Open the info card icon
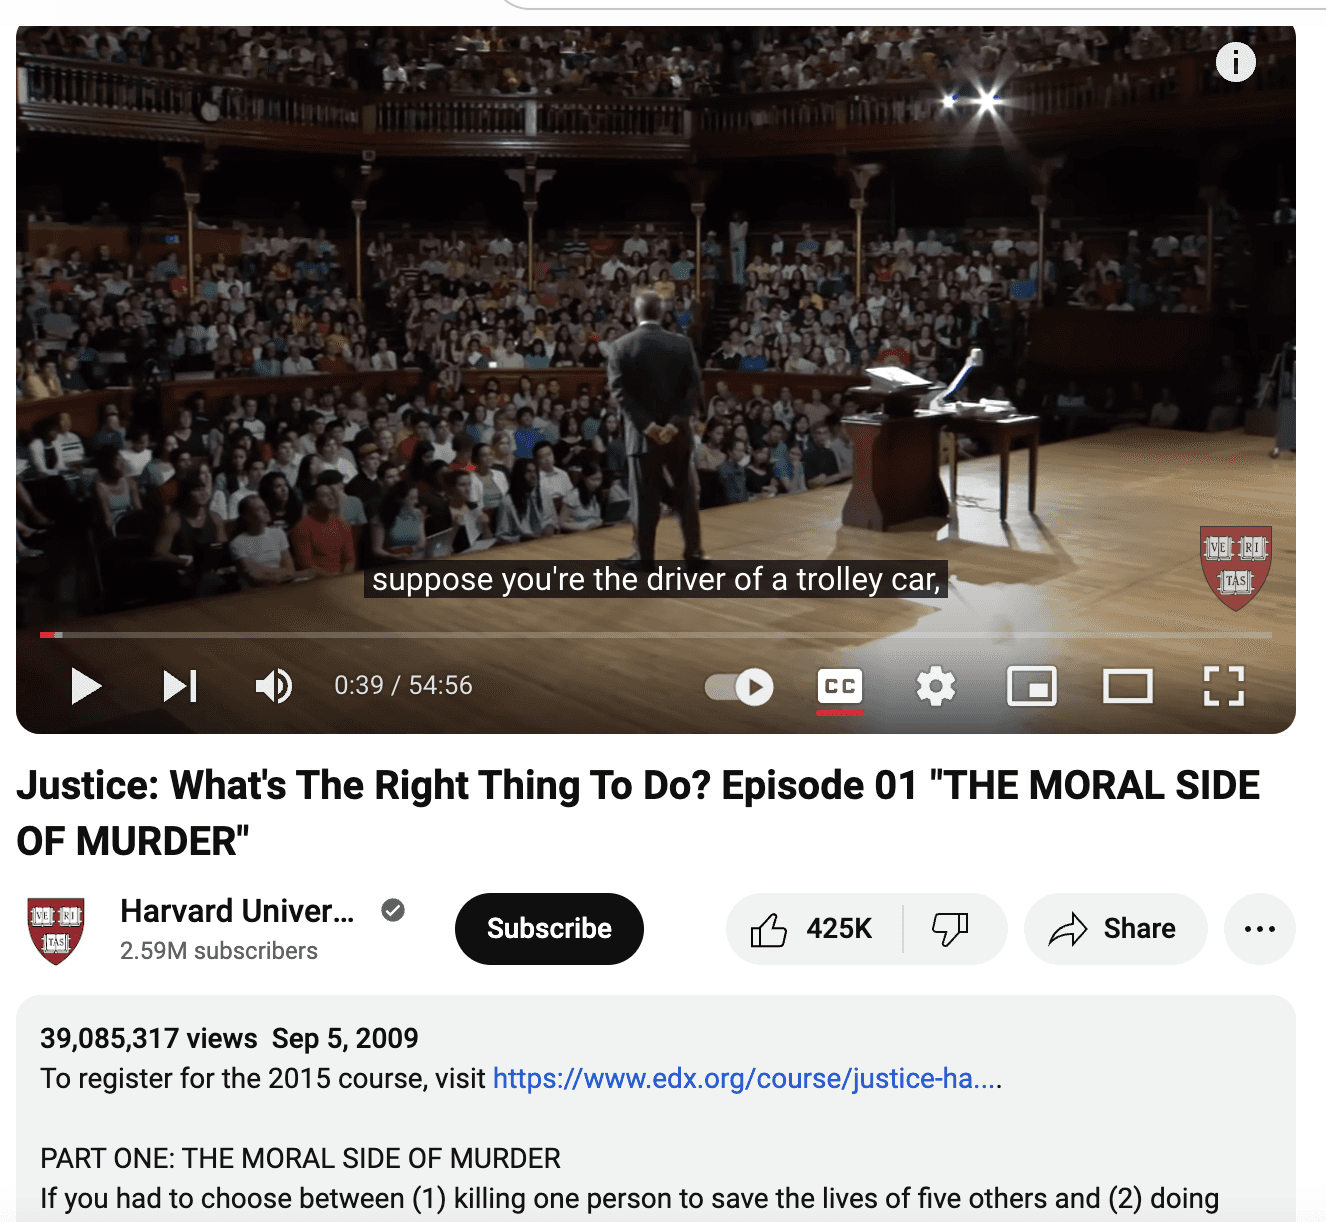The width and height of the screenshot is (1326, 1222). coord(1236,62)
